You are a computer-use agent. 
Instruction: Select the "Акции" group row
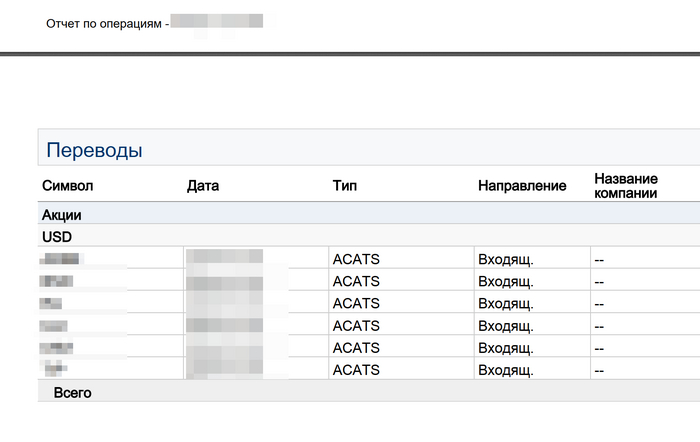[x=62, y=215]
